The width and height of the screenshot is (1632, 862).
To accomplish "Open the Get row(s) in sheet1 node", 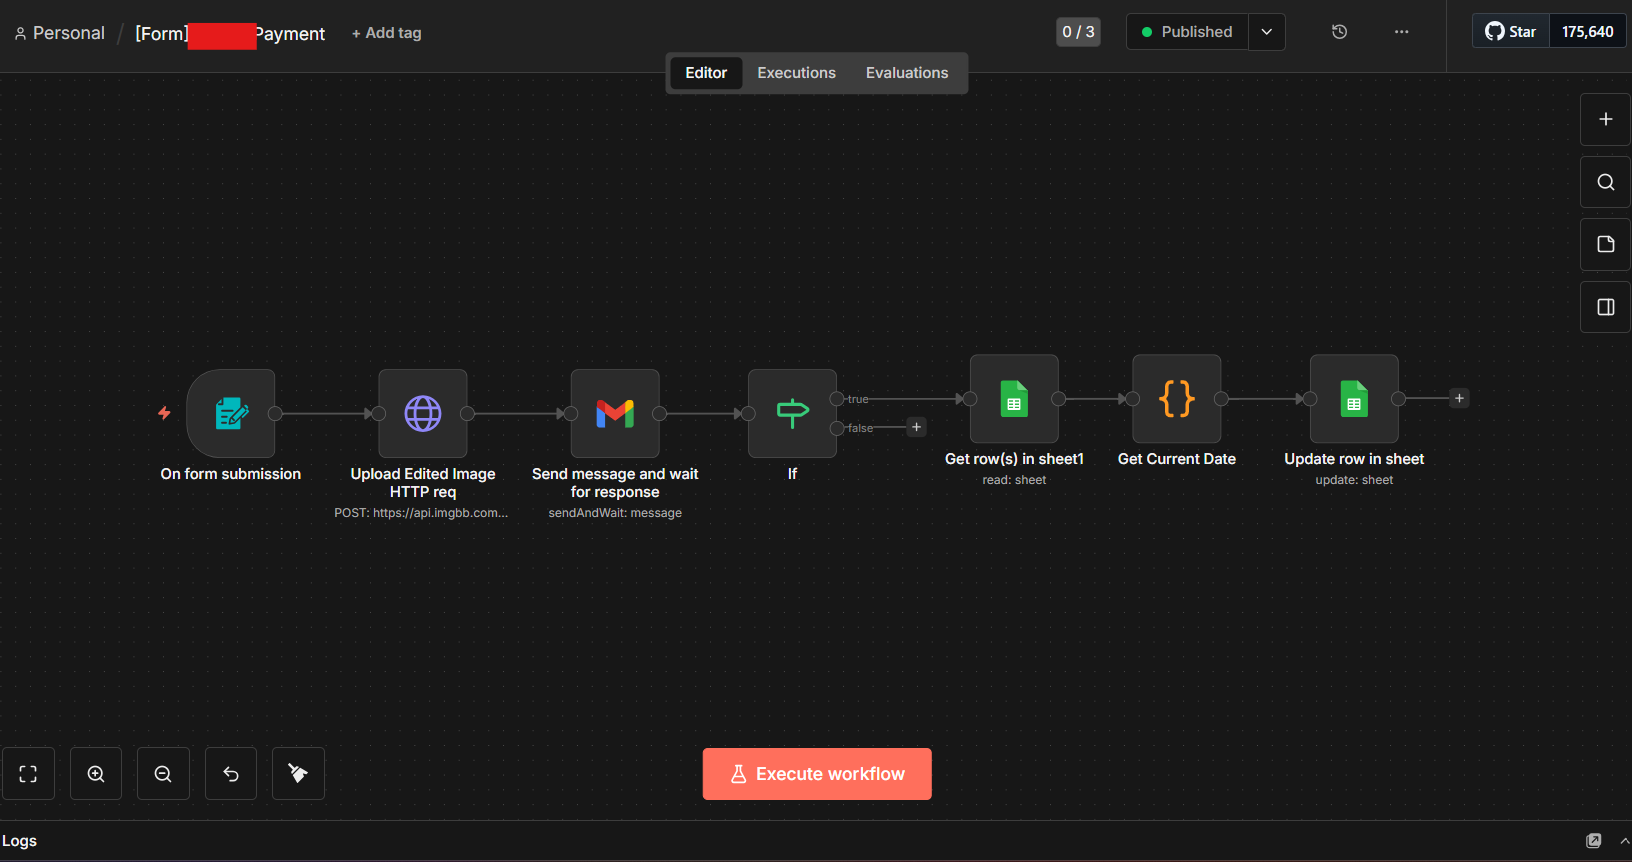I will (1014, 398).
